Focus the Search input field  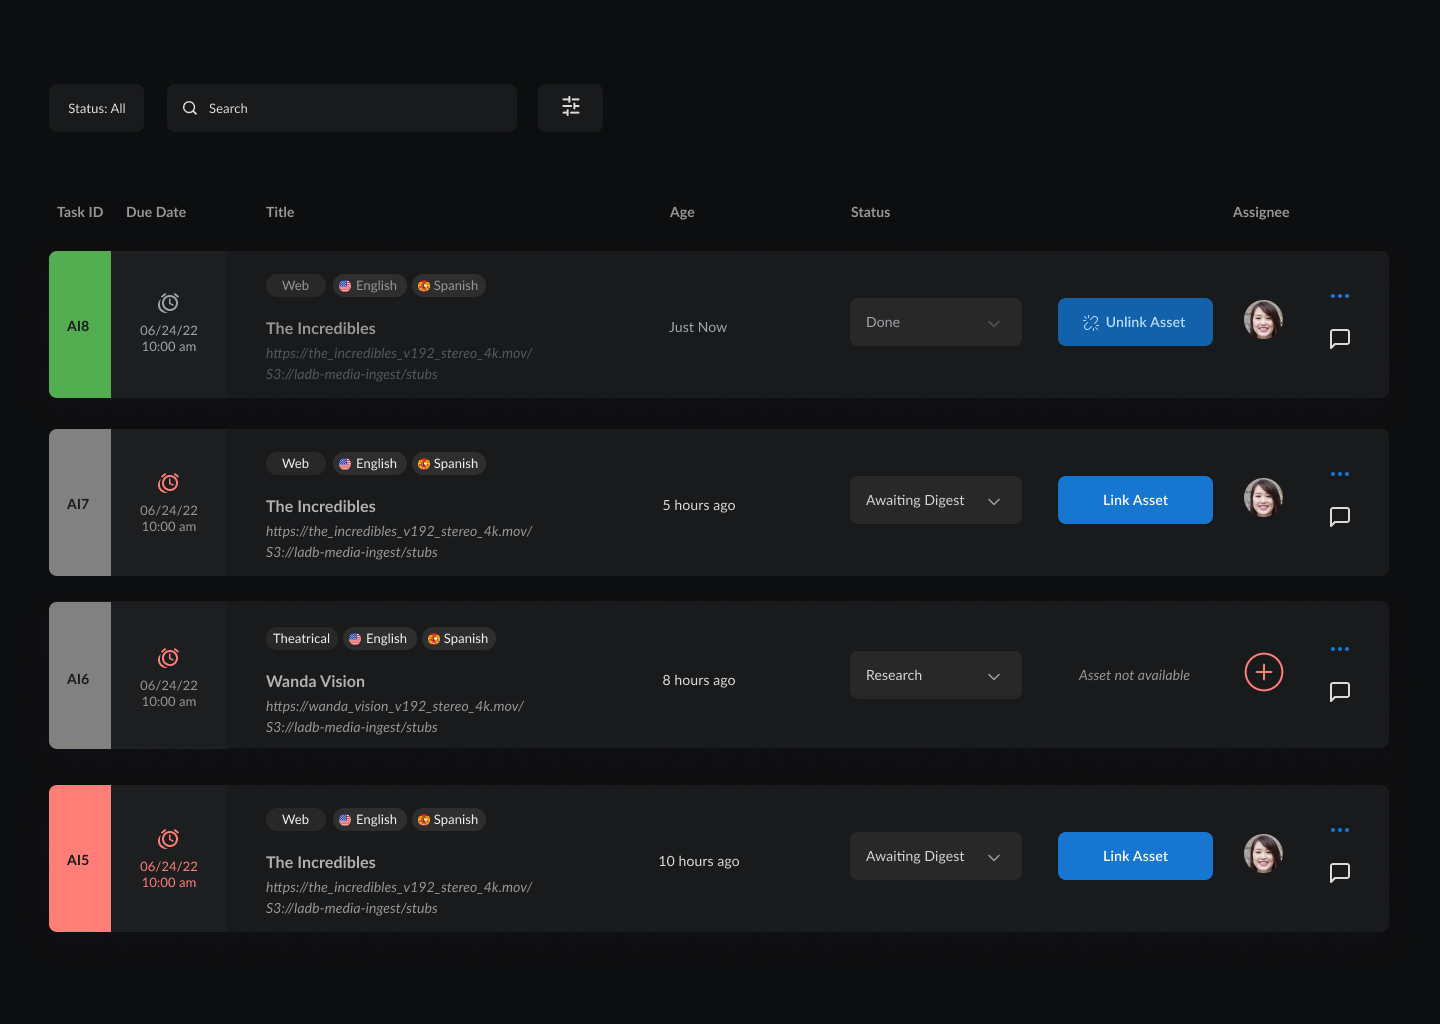coord(342,108)
